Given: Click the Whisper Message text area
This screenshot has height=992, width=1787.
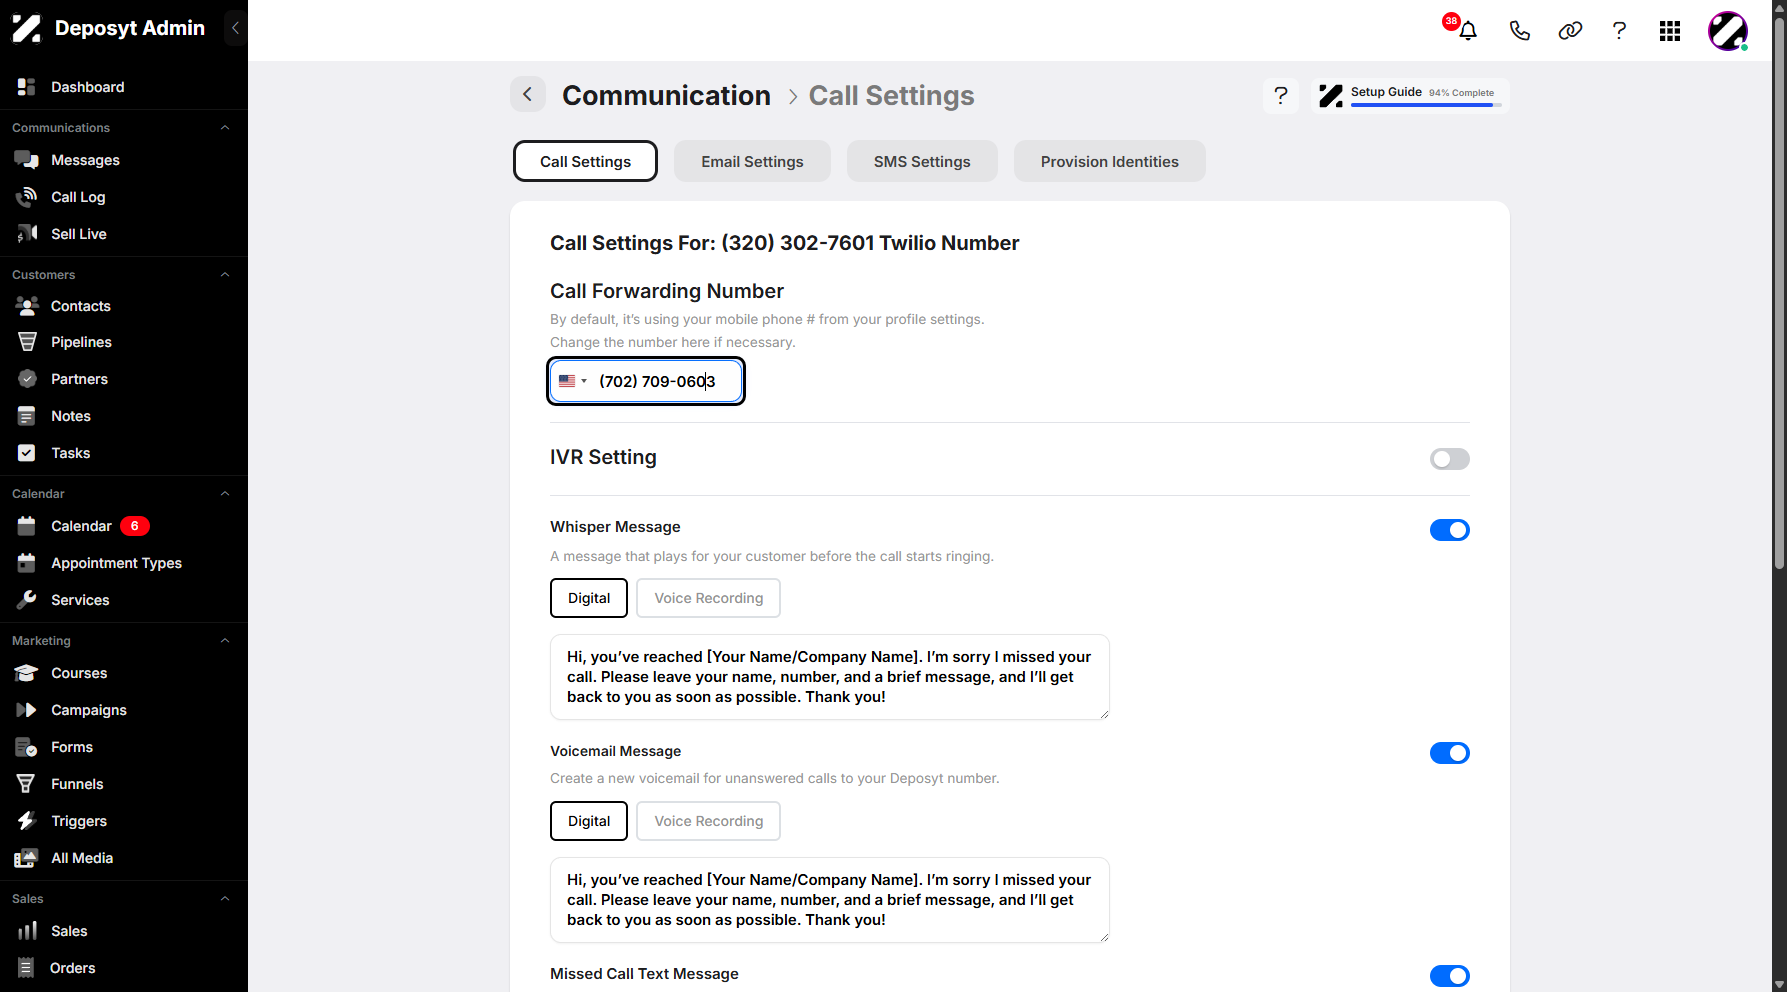Looking at the screenshot, I should 830,677.
